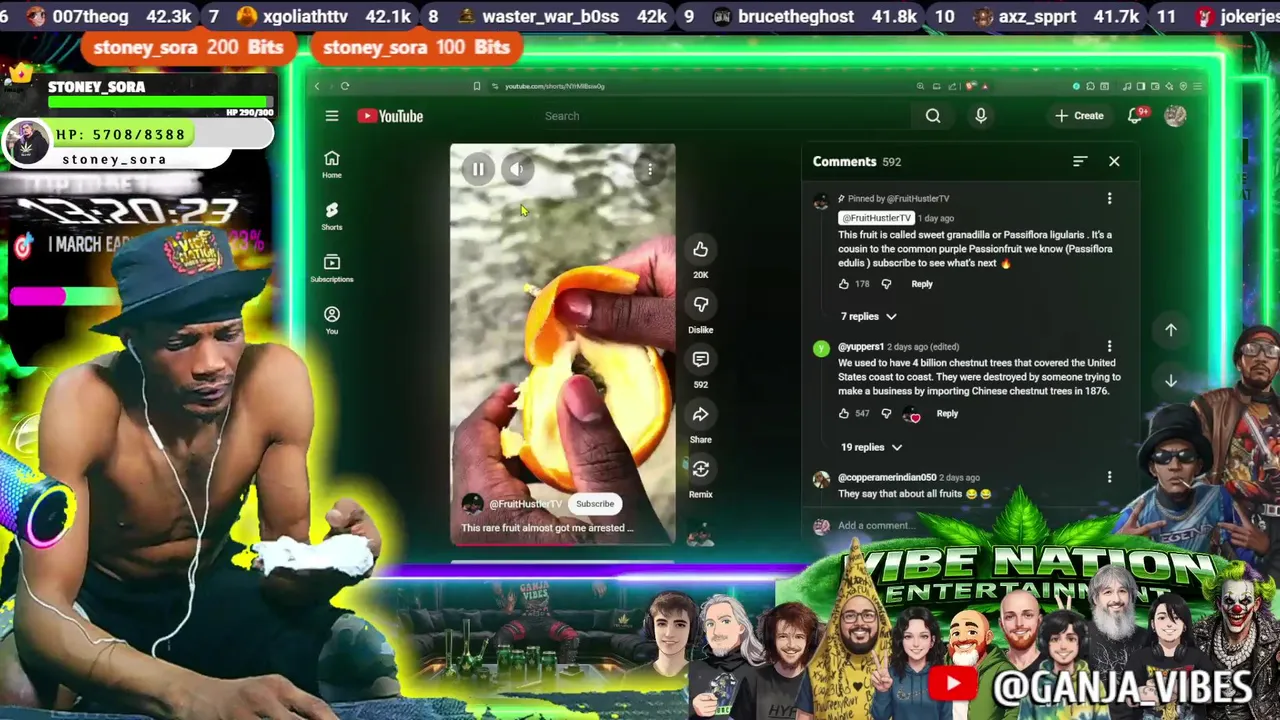The image size is (1280, 720).
Task: Click the Short's video caption text
Action: coord(547,528)
